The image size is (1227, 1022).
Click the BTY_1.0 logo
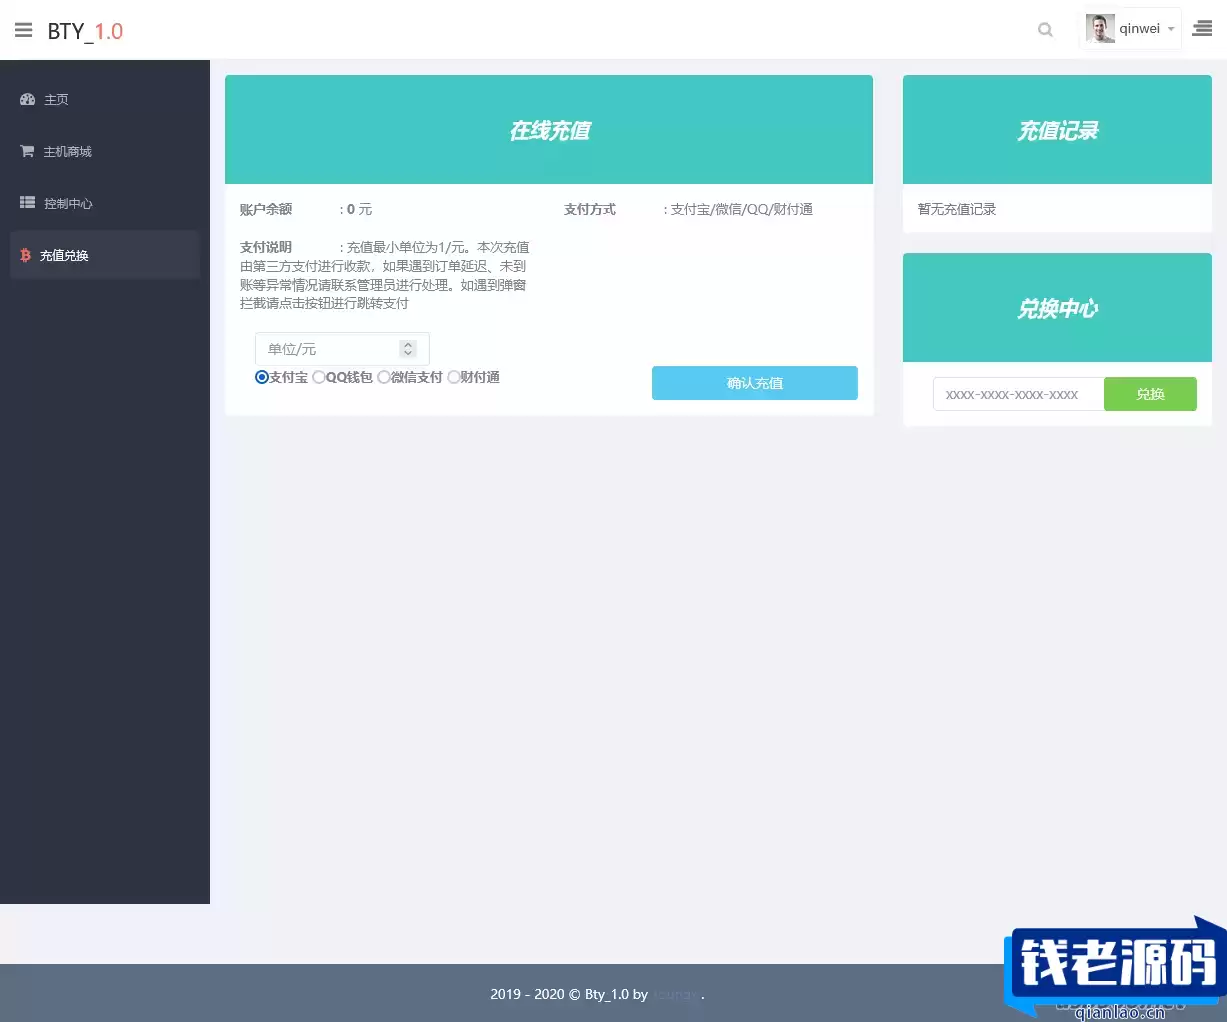(x=85, y=31)
